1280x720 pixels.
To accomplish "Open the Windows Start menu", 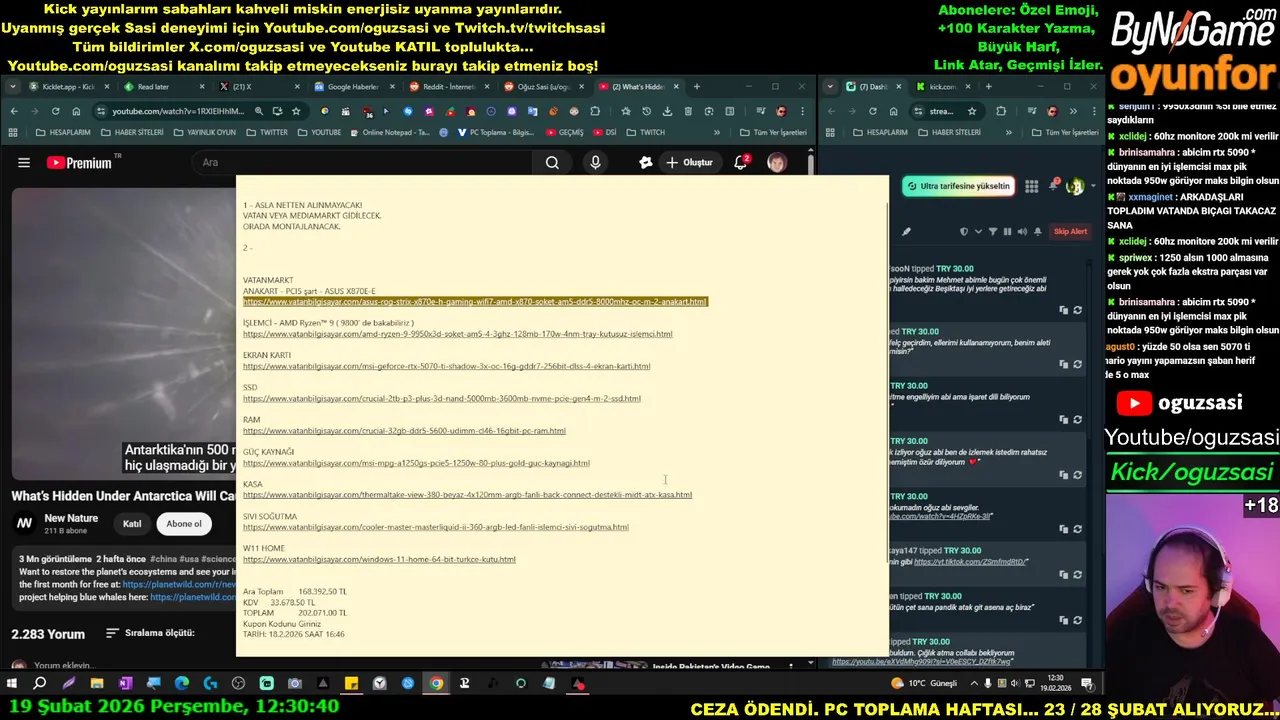I will click(x=12, y=684).
